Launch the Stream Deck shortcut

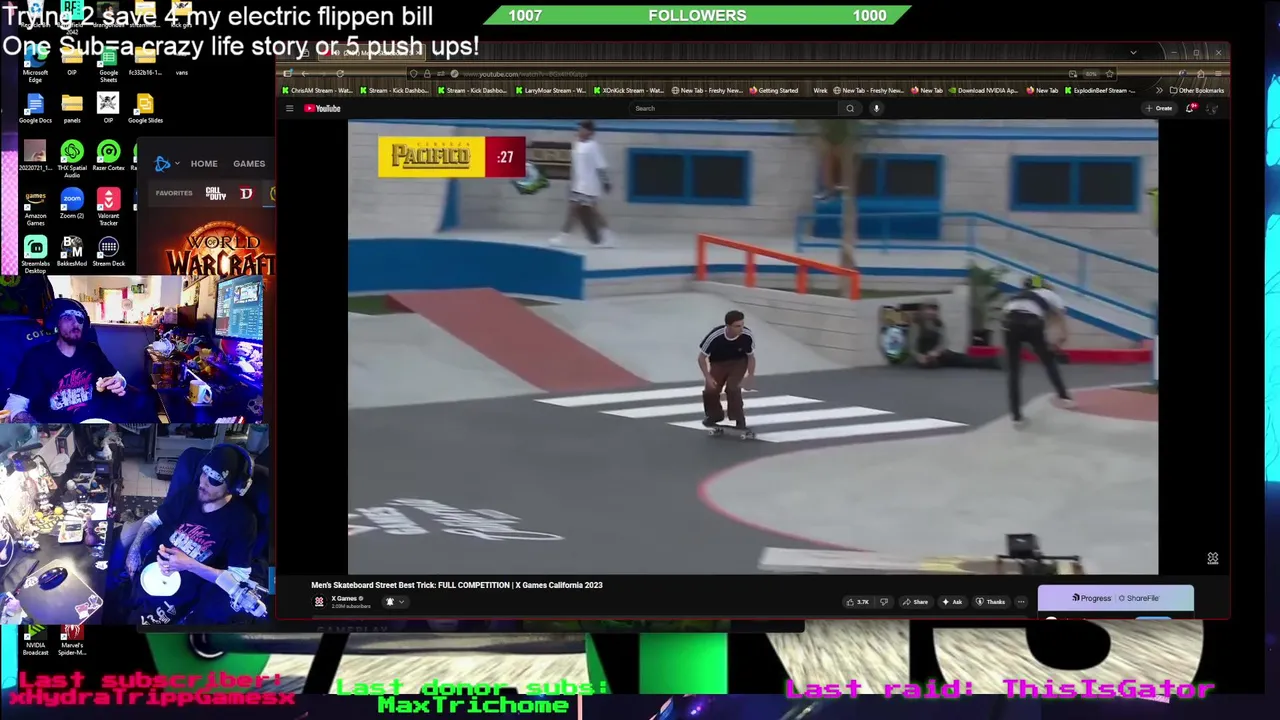(x=108, y=252)
